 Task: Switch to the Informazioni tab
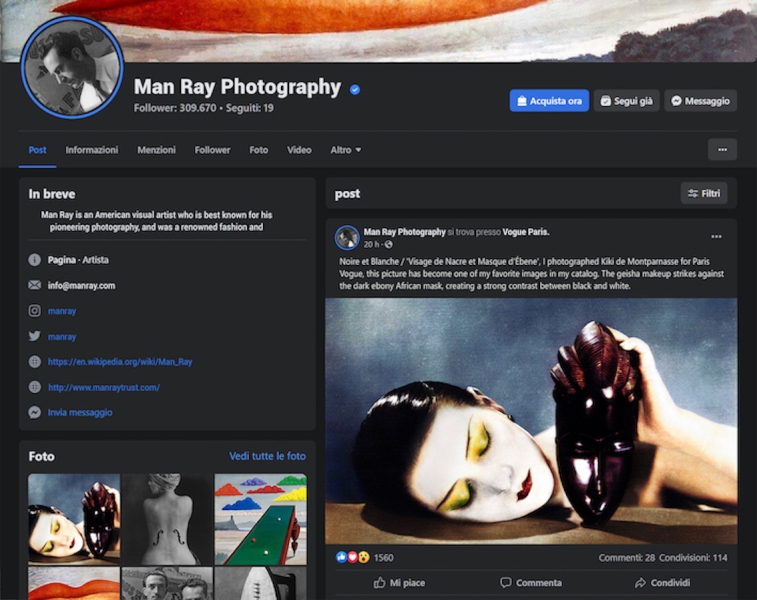pos(92,150)
